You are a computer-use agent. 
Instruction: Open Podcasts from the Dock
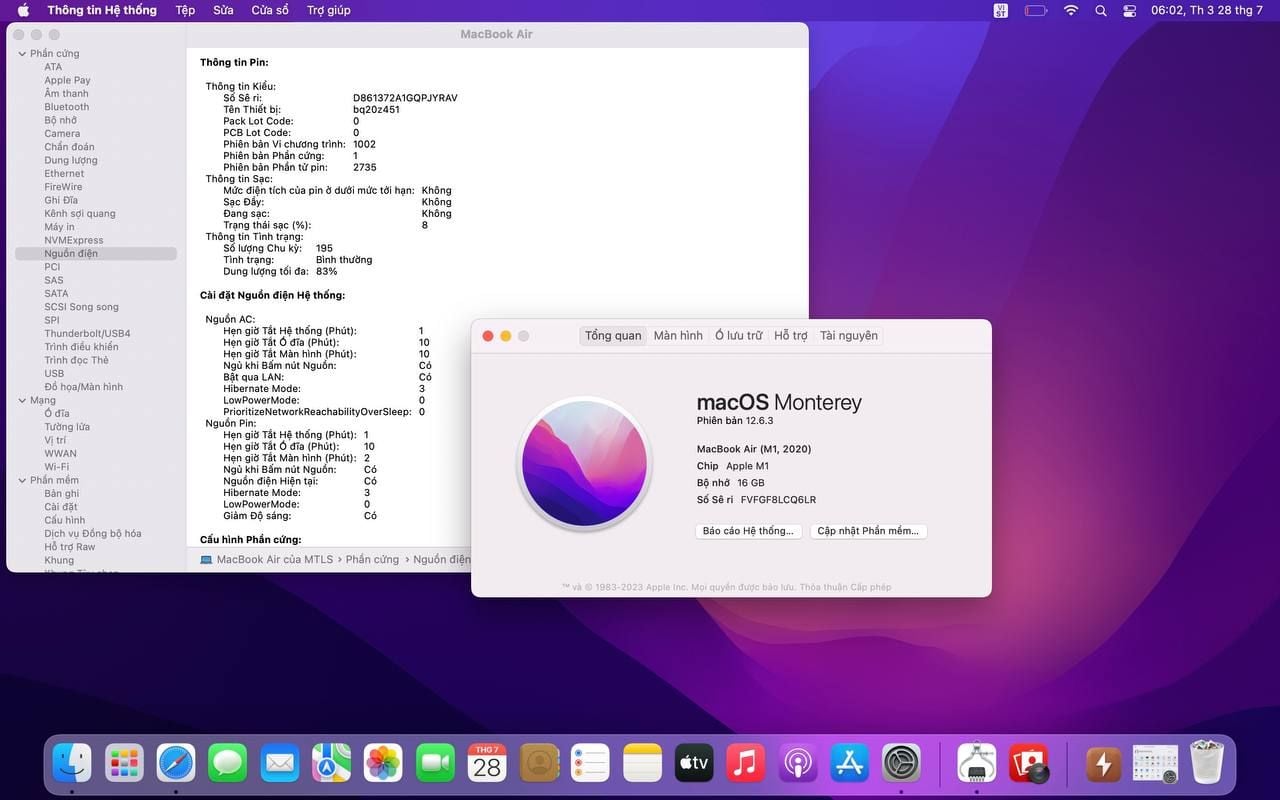[x=798, y=764]
